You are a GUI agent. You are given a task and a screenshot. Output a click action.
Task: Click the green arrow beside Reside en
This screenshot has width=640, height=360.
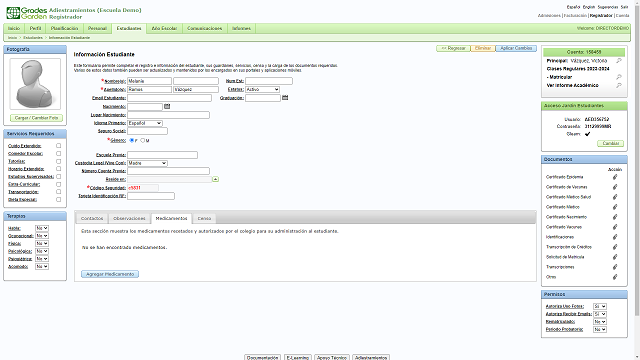click(216, 179)
